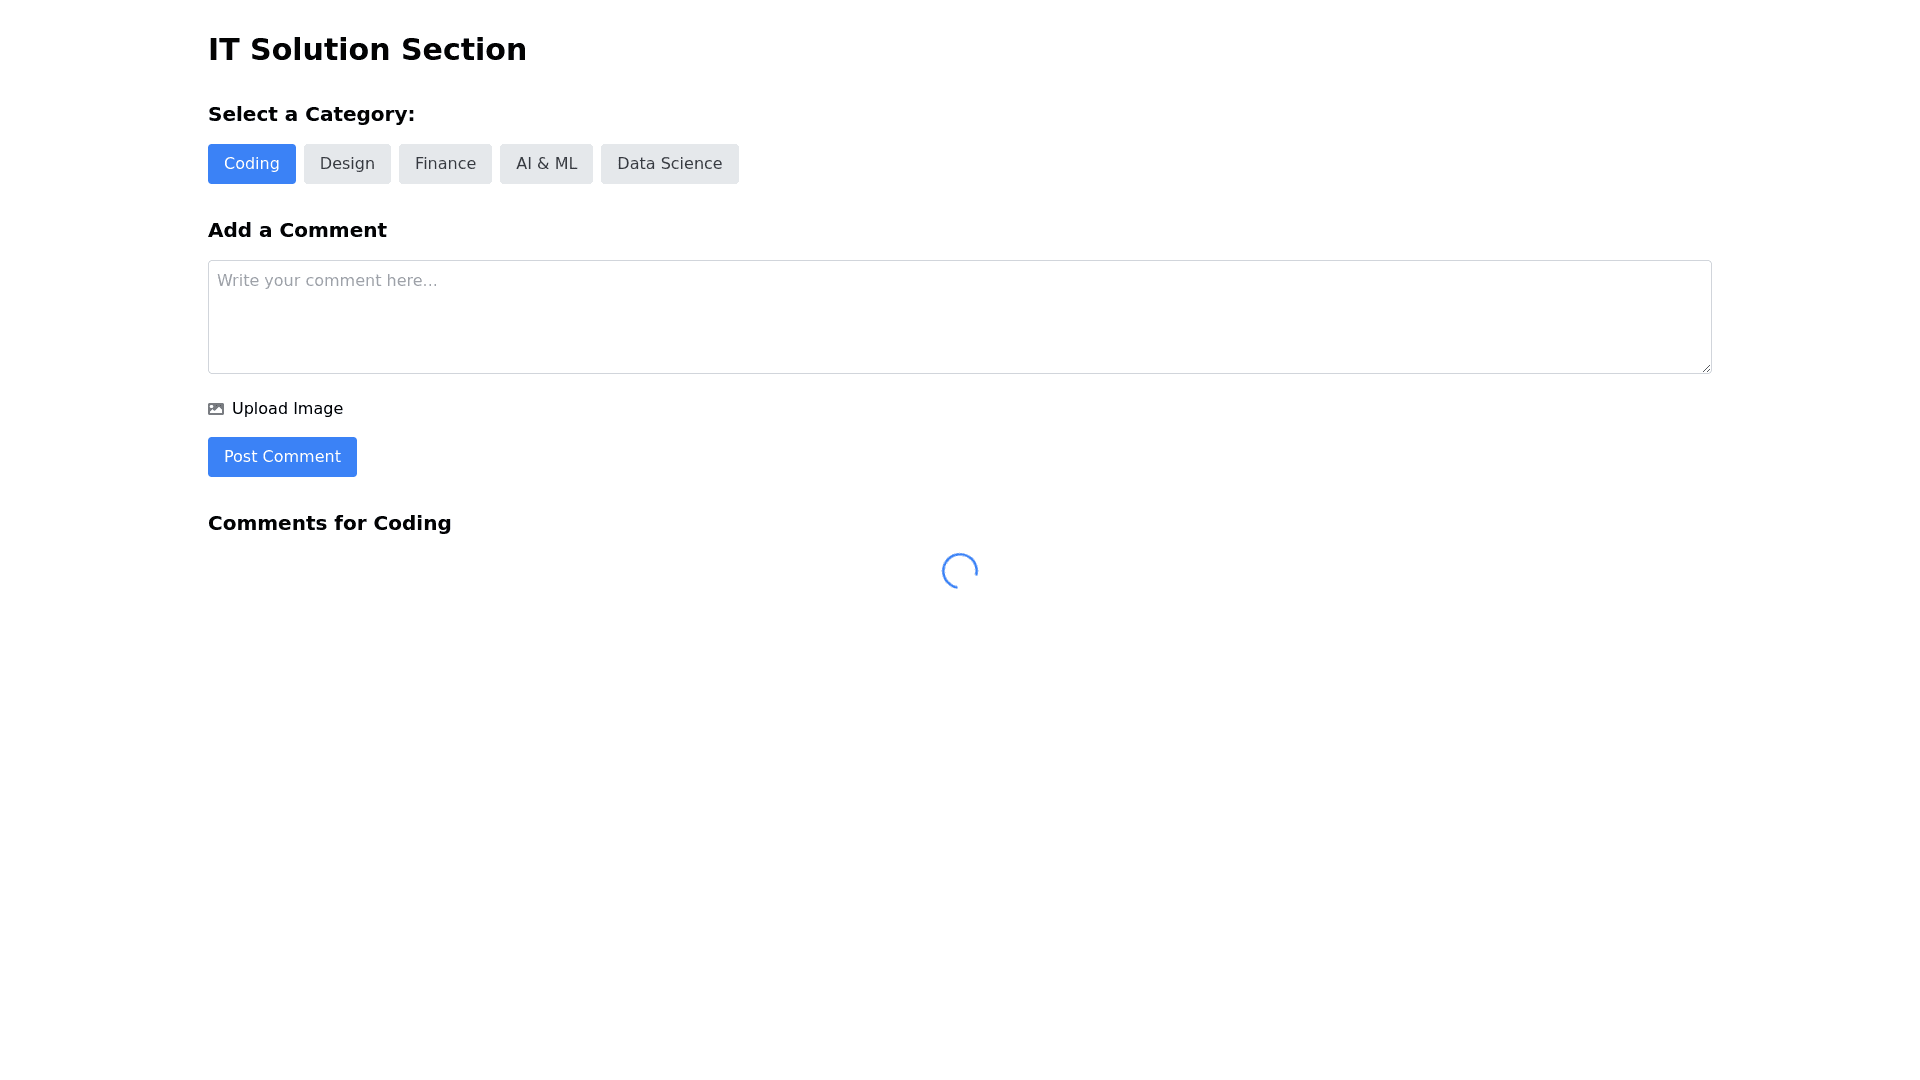Click the 'Select a Category:' label
This screenshot has width=1920, height=1080.
(311, 114)
